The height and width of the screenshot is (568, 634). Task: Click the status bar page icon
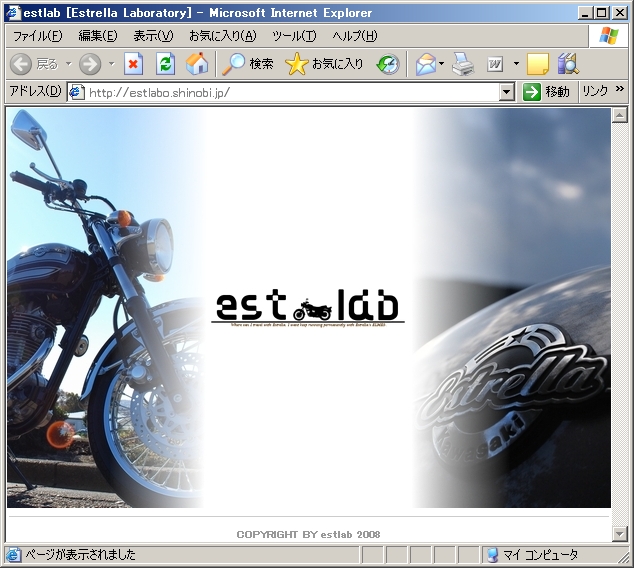point(13,555)
